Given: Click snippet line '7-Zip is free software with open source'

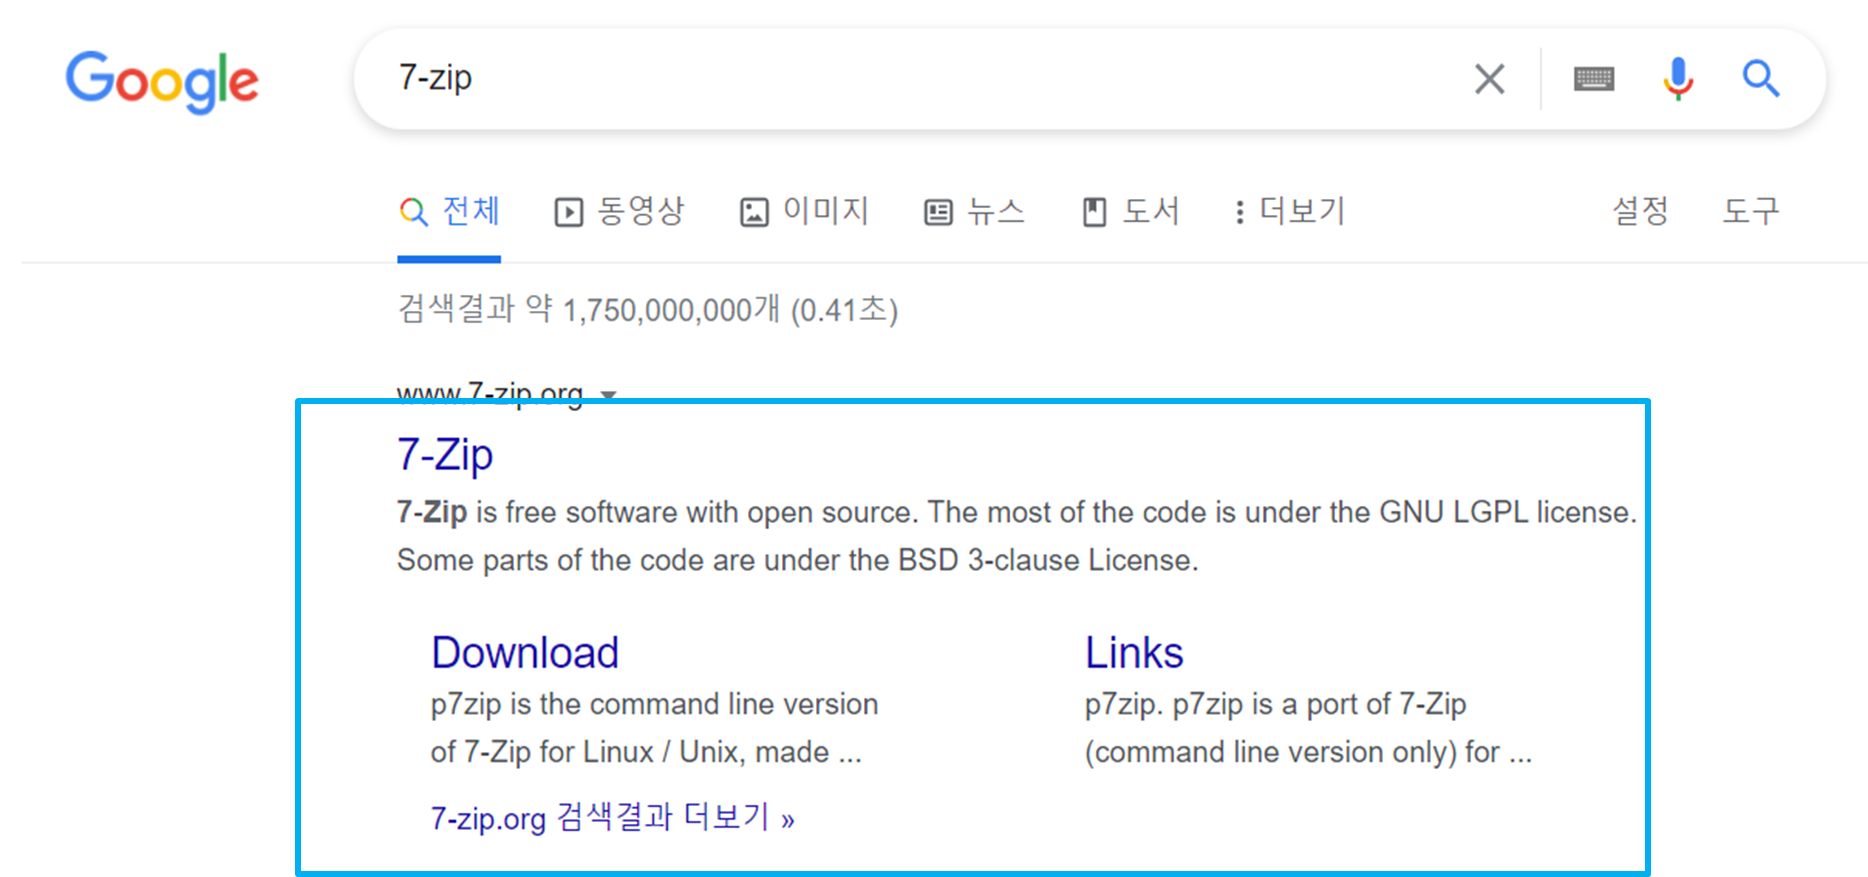Looking at the screenshot, I should point(657,512).
